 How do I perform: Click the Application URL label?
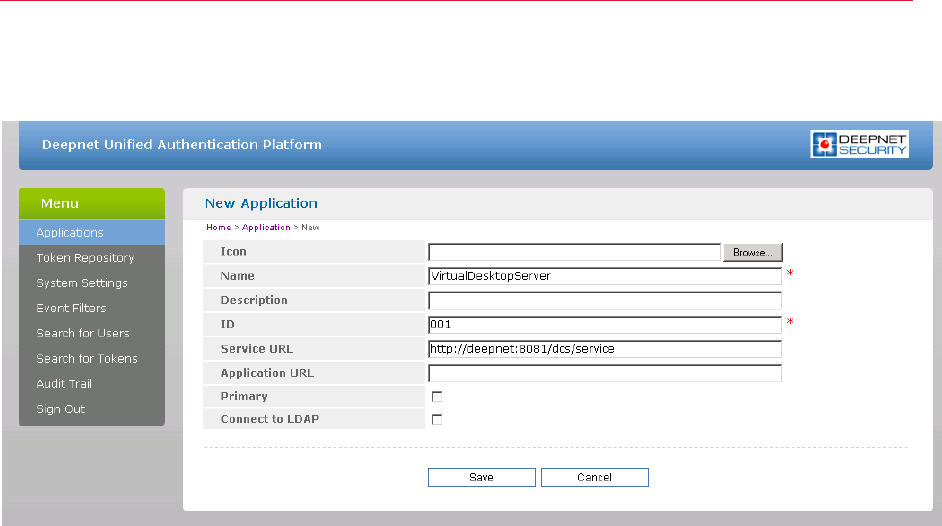[267, 373]
